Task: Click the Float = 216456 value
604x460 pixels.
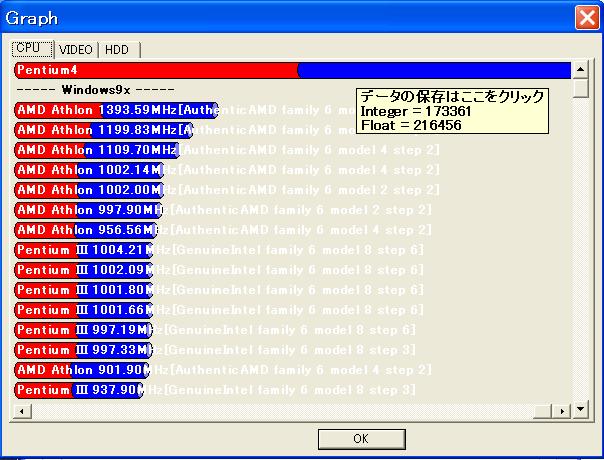Action: point(411,125)
